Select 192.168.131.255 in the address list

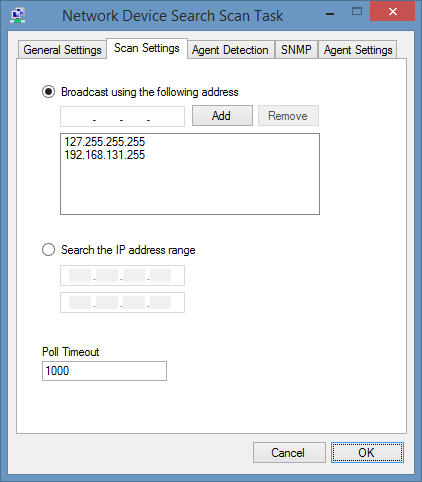pos(105,155)
